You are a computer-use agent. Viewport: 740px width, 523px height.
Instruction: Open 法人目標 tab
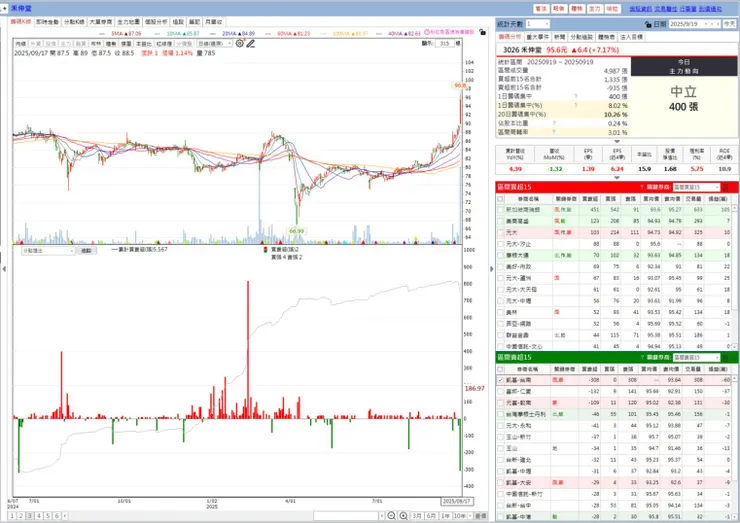click(631, 37)
